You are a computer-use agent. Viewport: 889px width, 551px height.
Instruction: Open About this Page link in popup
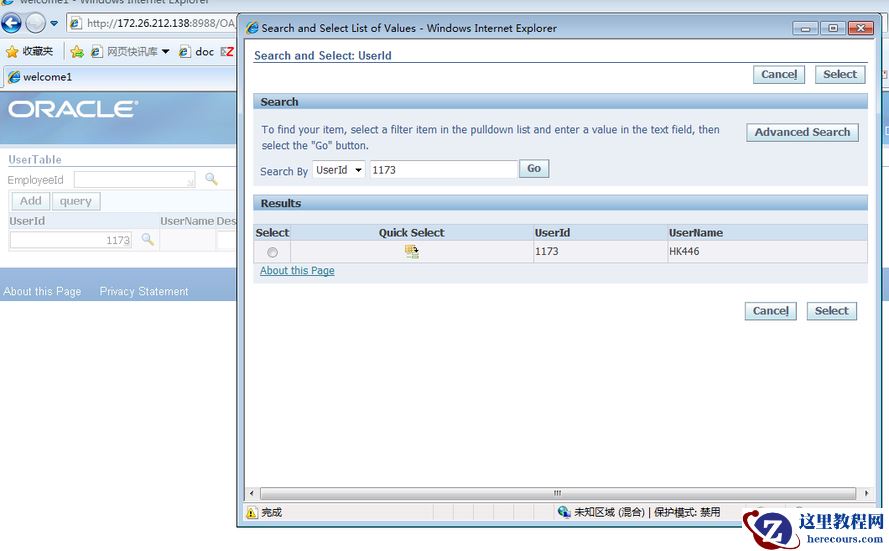pos(297,271)
